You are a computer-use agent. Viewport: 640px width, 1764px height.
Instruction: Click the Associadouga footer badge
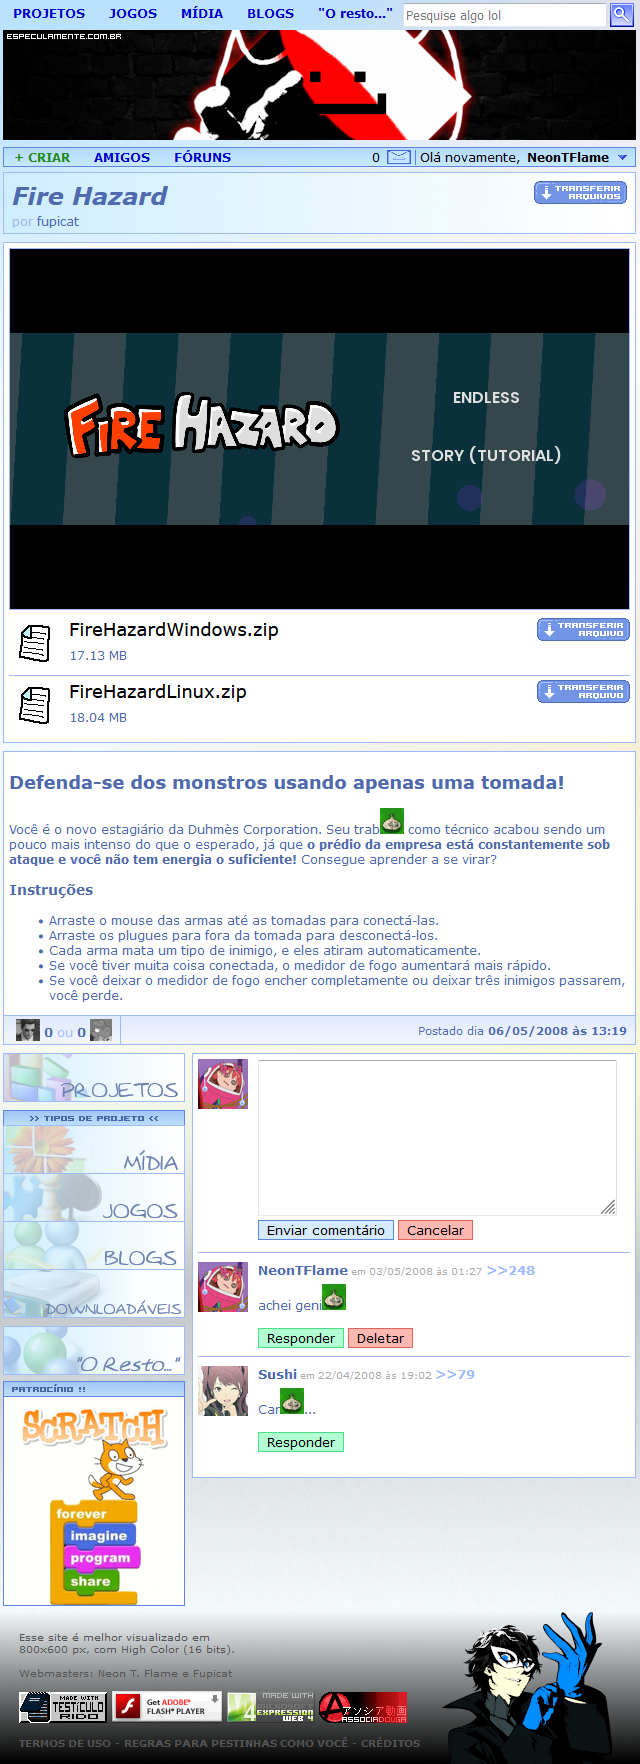[363, 1706]
